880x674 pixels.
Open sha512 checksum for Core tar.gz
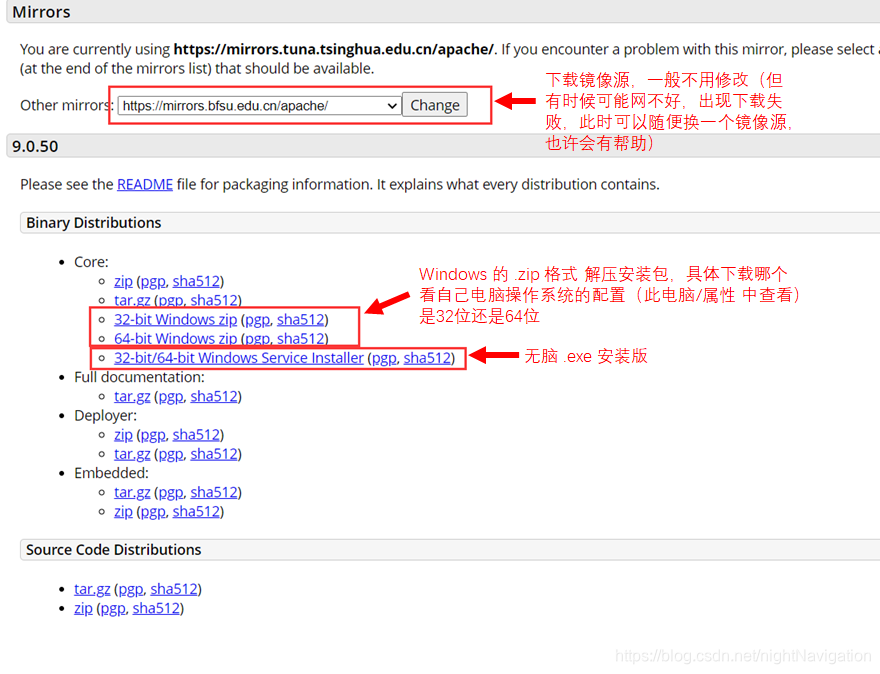pyautogui.click(x=214, y=300)
